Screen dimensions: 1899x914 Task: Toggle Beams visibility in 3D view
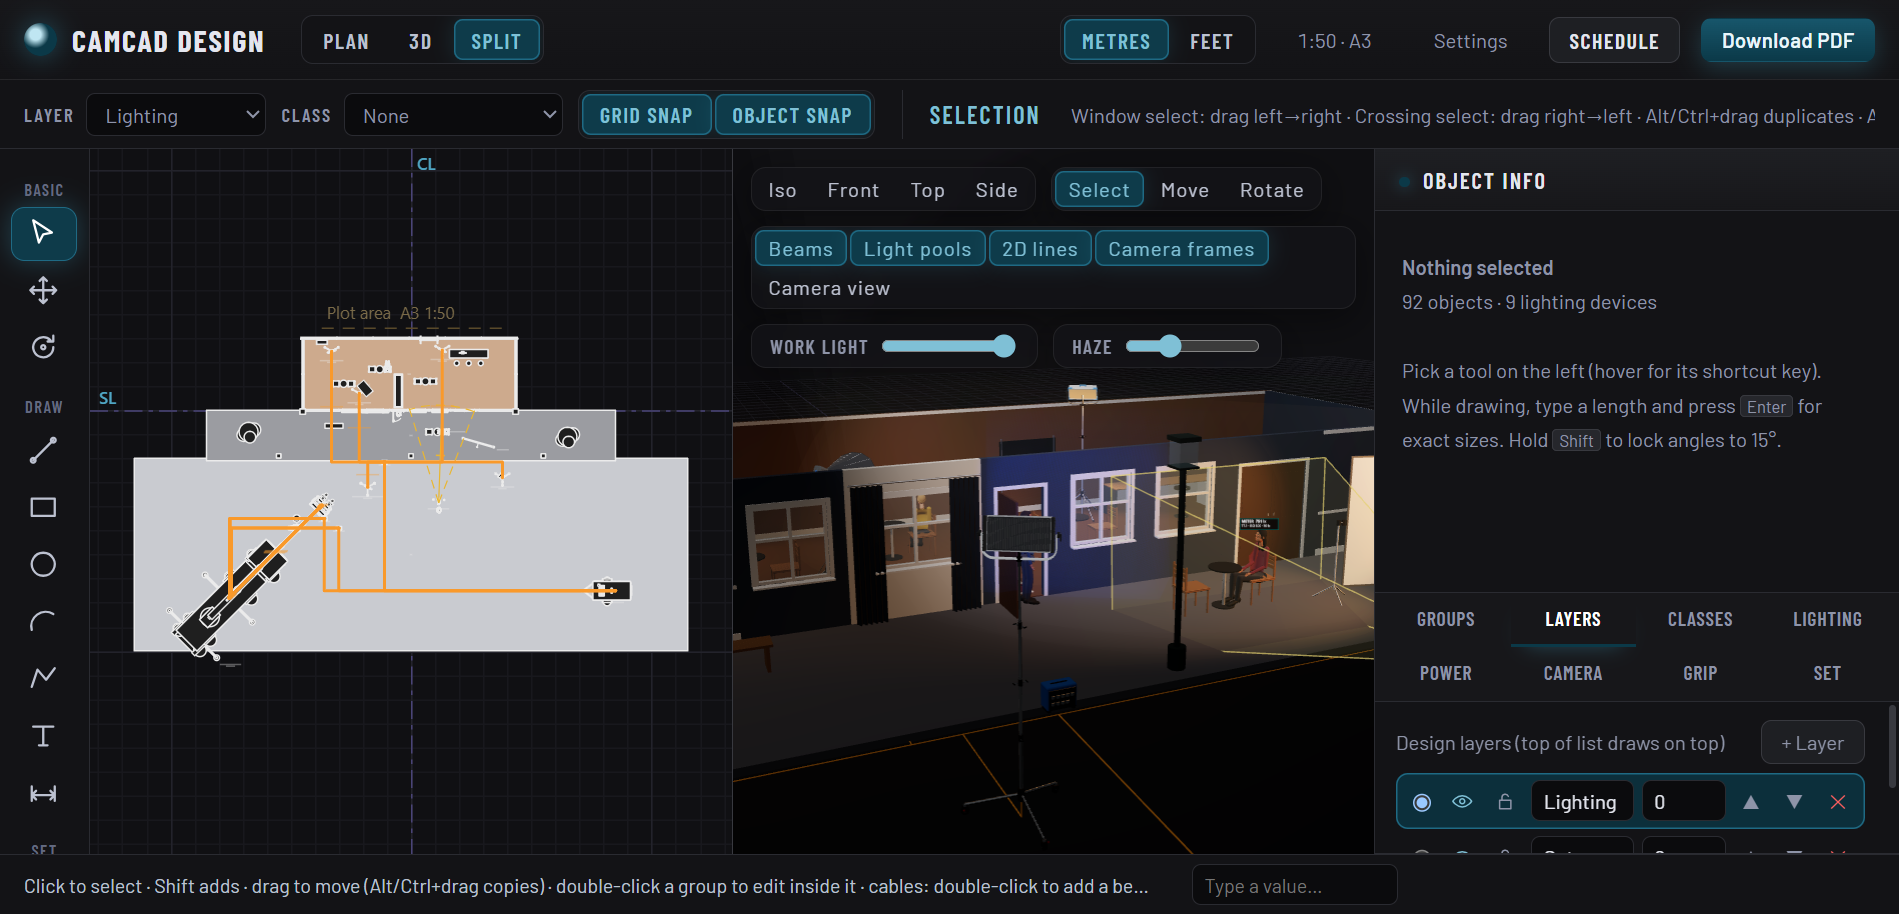click(x=801, y=249)
